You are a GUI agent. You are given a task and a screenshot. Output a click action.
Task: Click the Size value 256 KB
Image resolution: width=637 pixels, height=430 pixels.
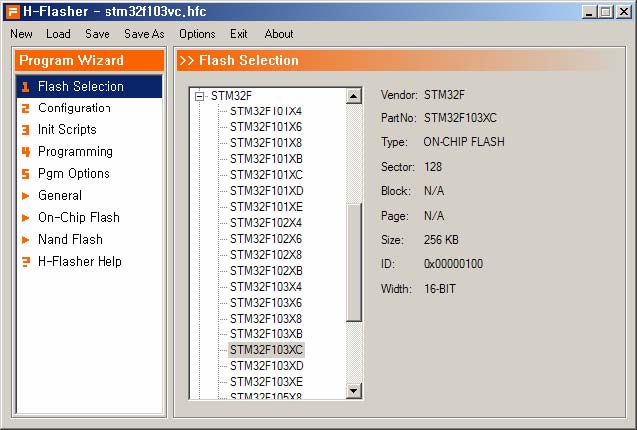[x=441, y=240]
